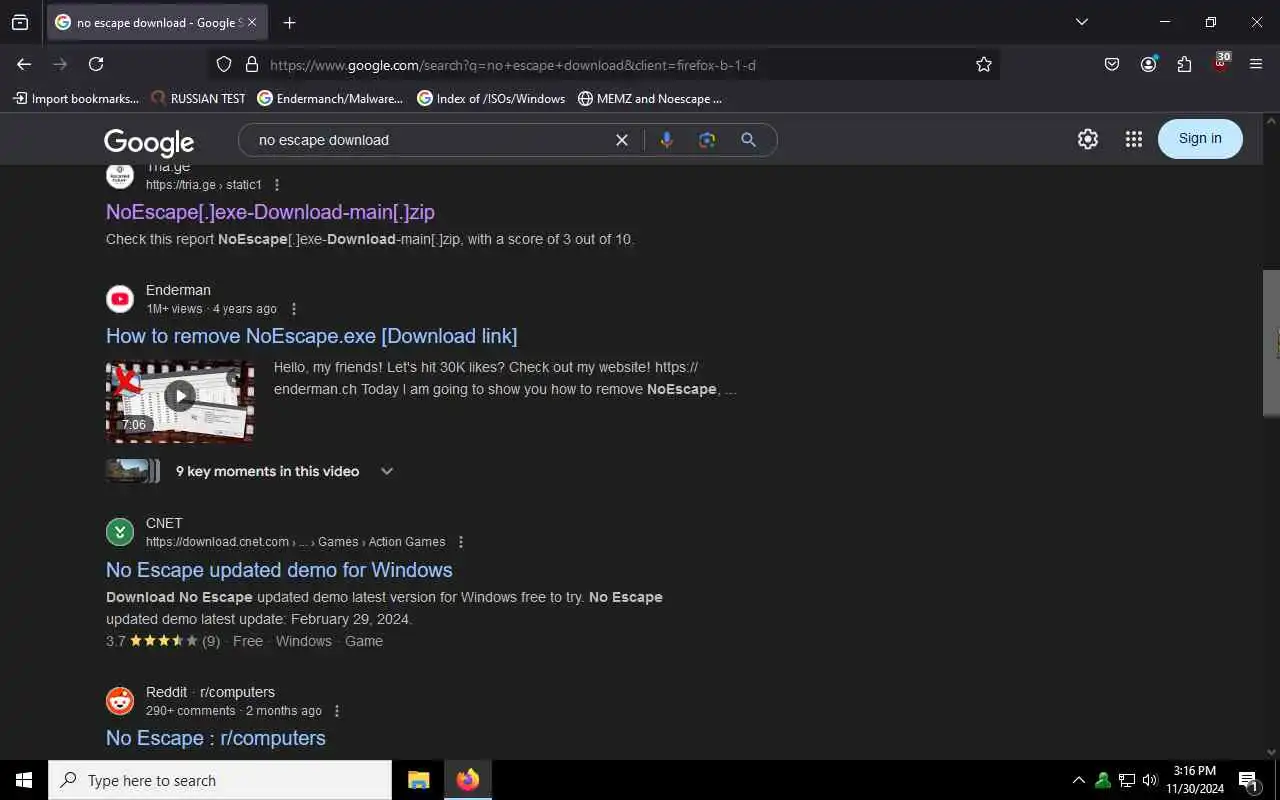Viewport: 1280px width, 800px height.
Task: Click the Sign in button
Action: point(1200,138)
